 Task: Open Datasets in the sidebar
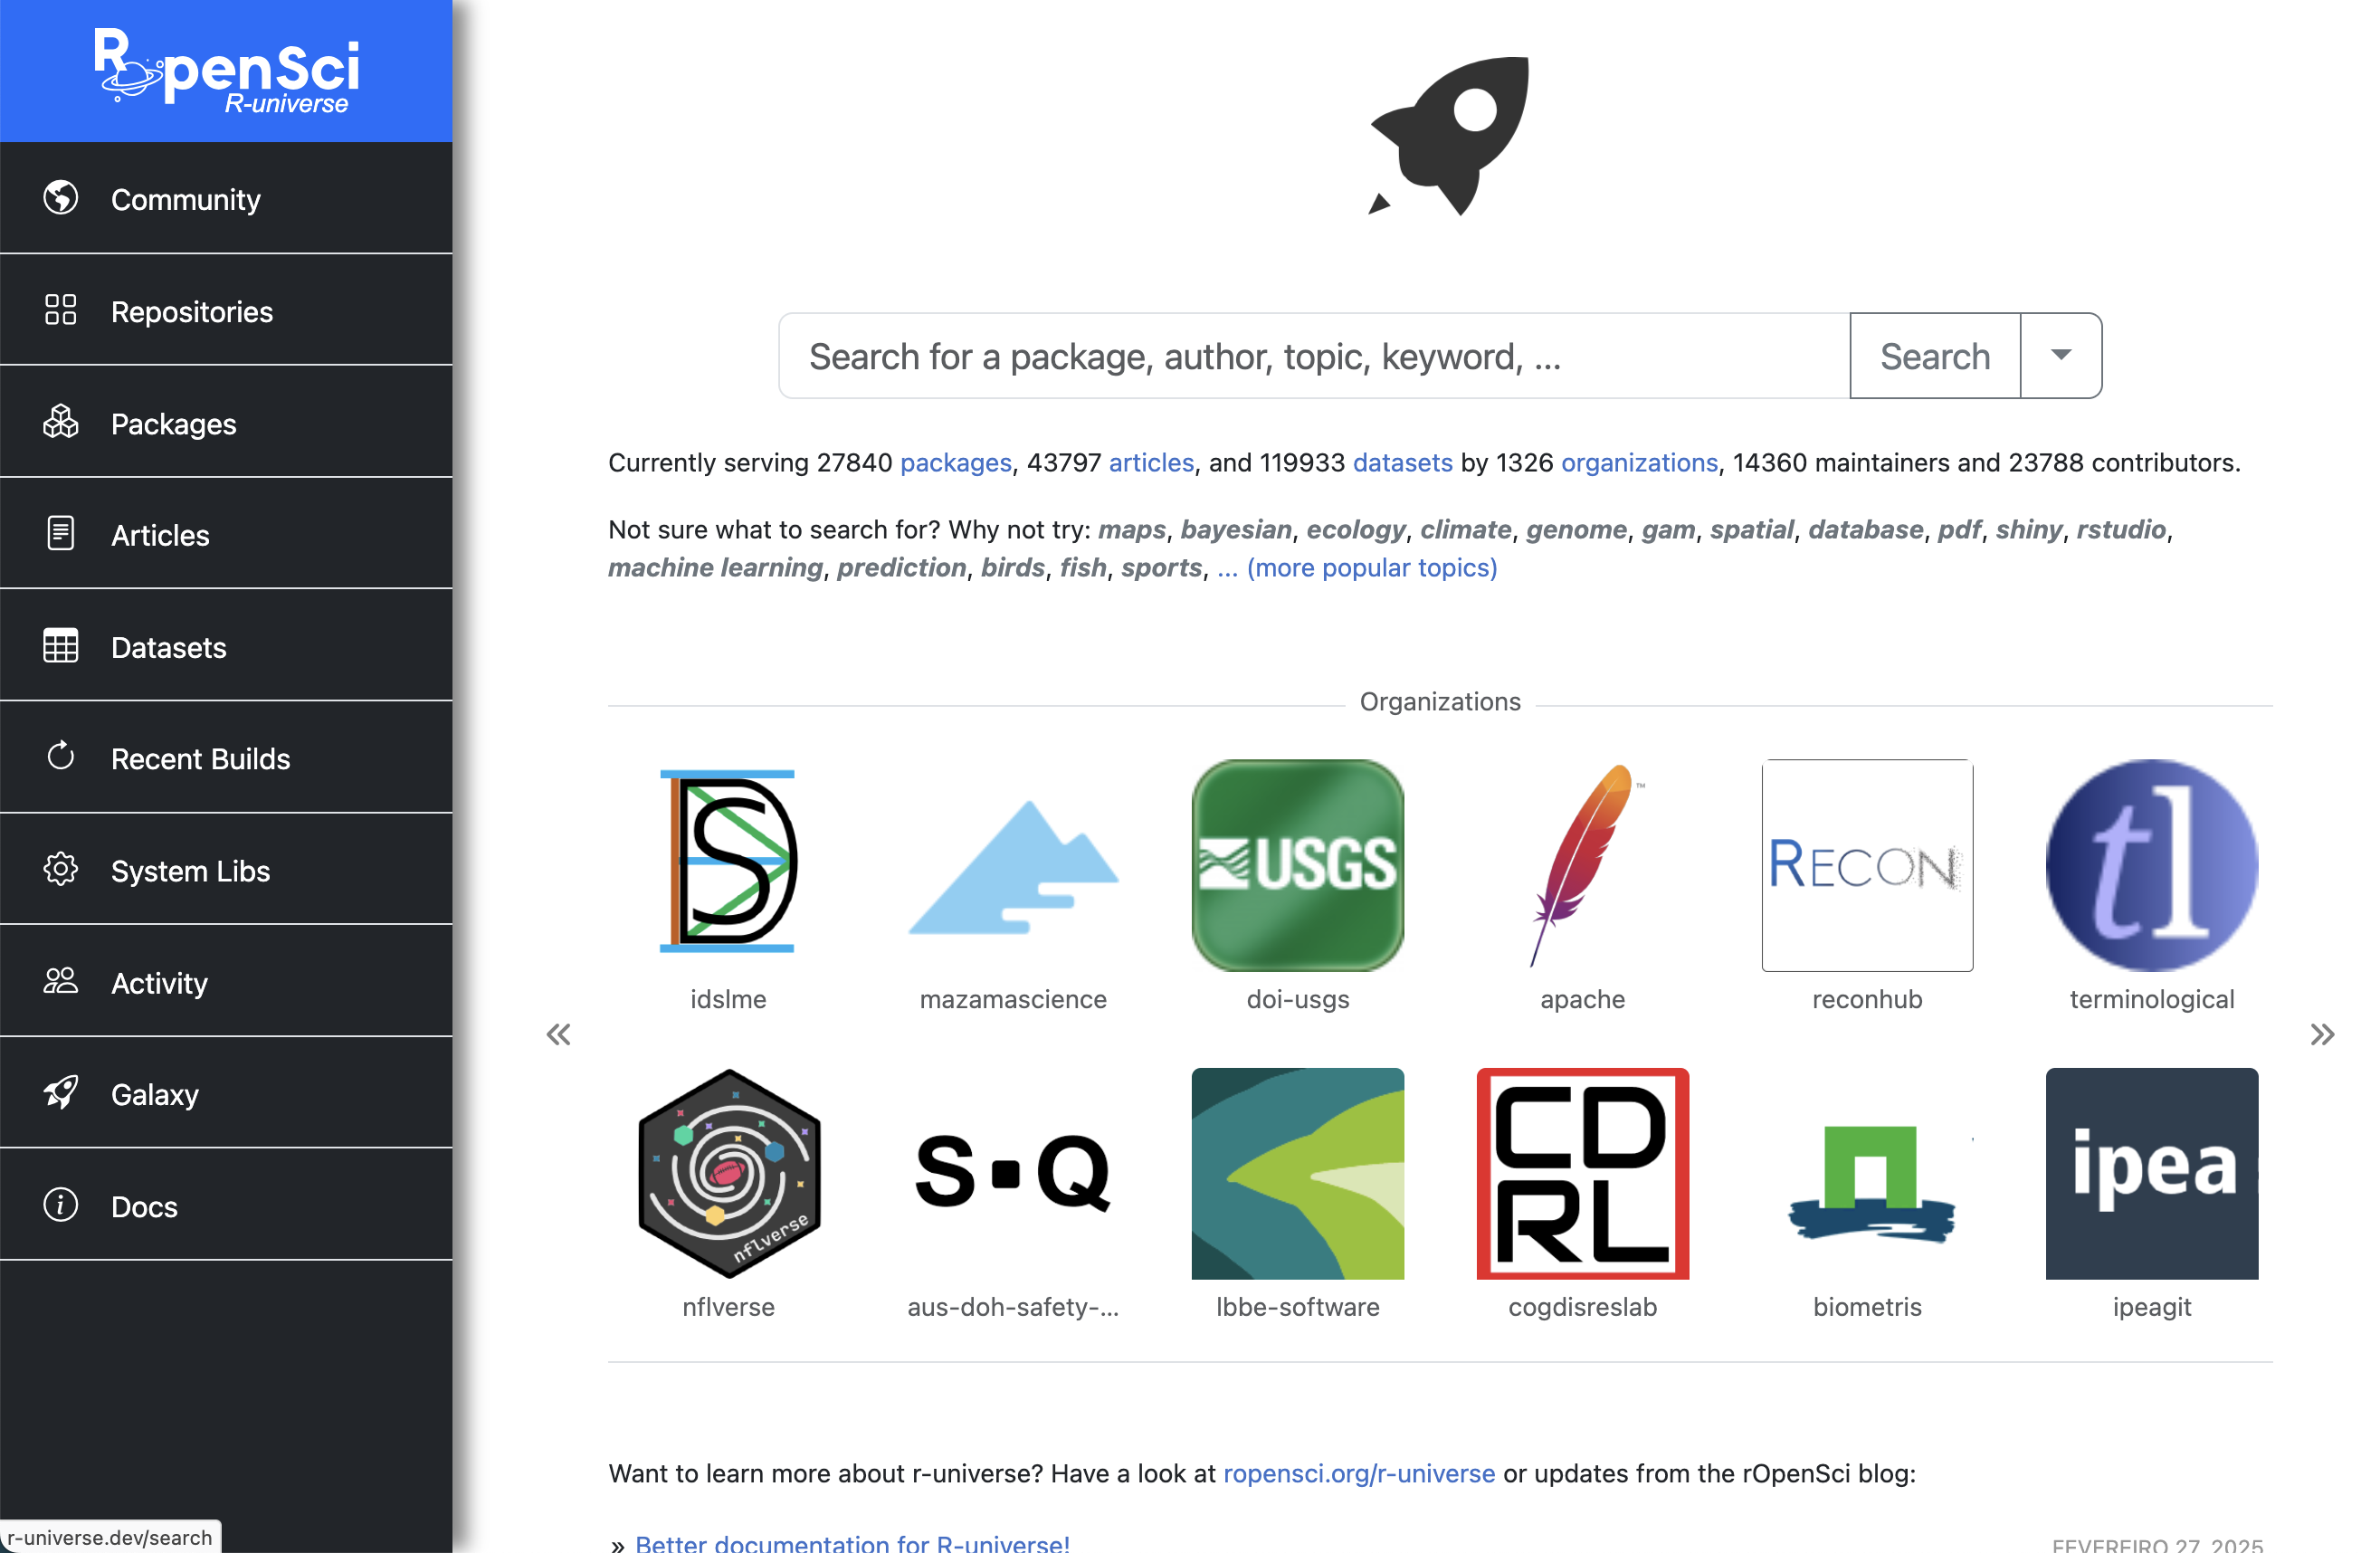coord(226,646)
